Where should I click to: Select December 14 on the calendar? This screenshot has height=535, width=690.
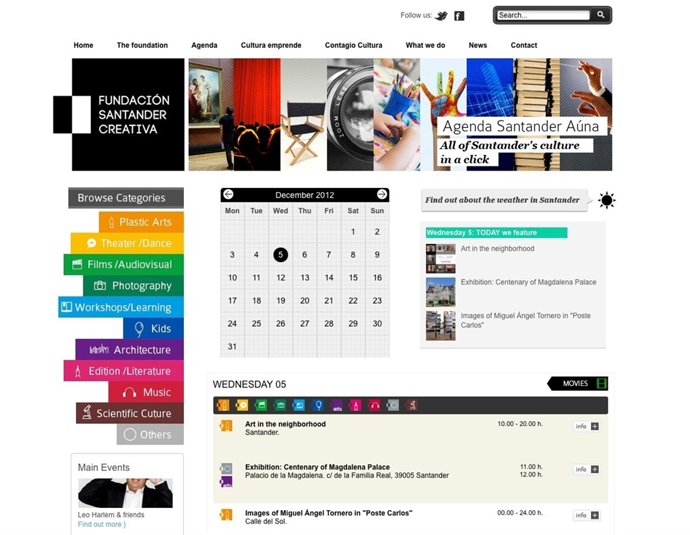(x=329, y=278)
